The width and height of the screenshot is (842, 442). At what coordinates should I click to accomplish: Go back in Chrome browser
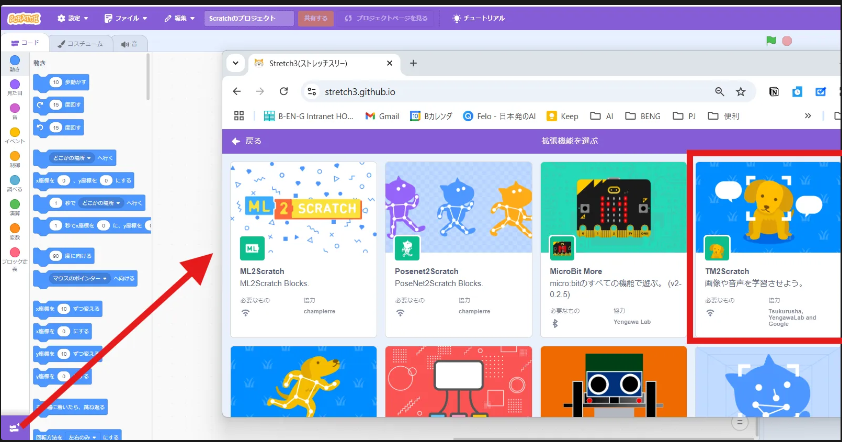(237, 92)
